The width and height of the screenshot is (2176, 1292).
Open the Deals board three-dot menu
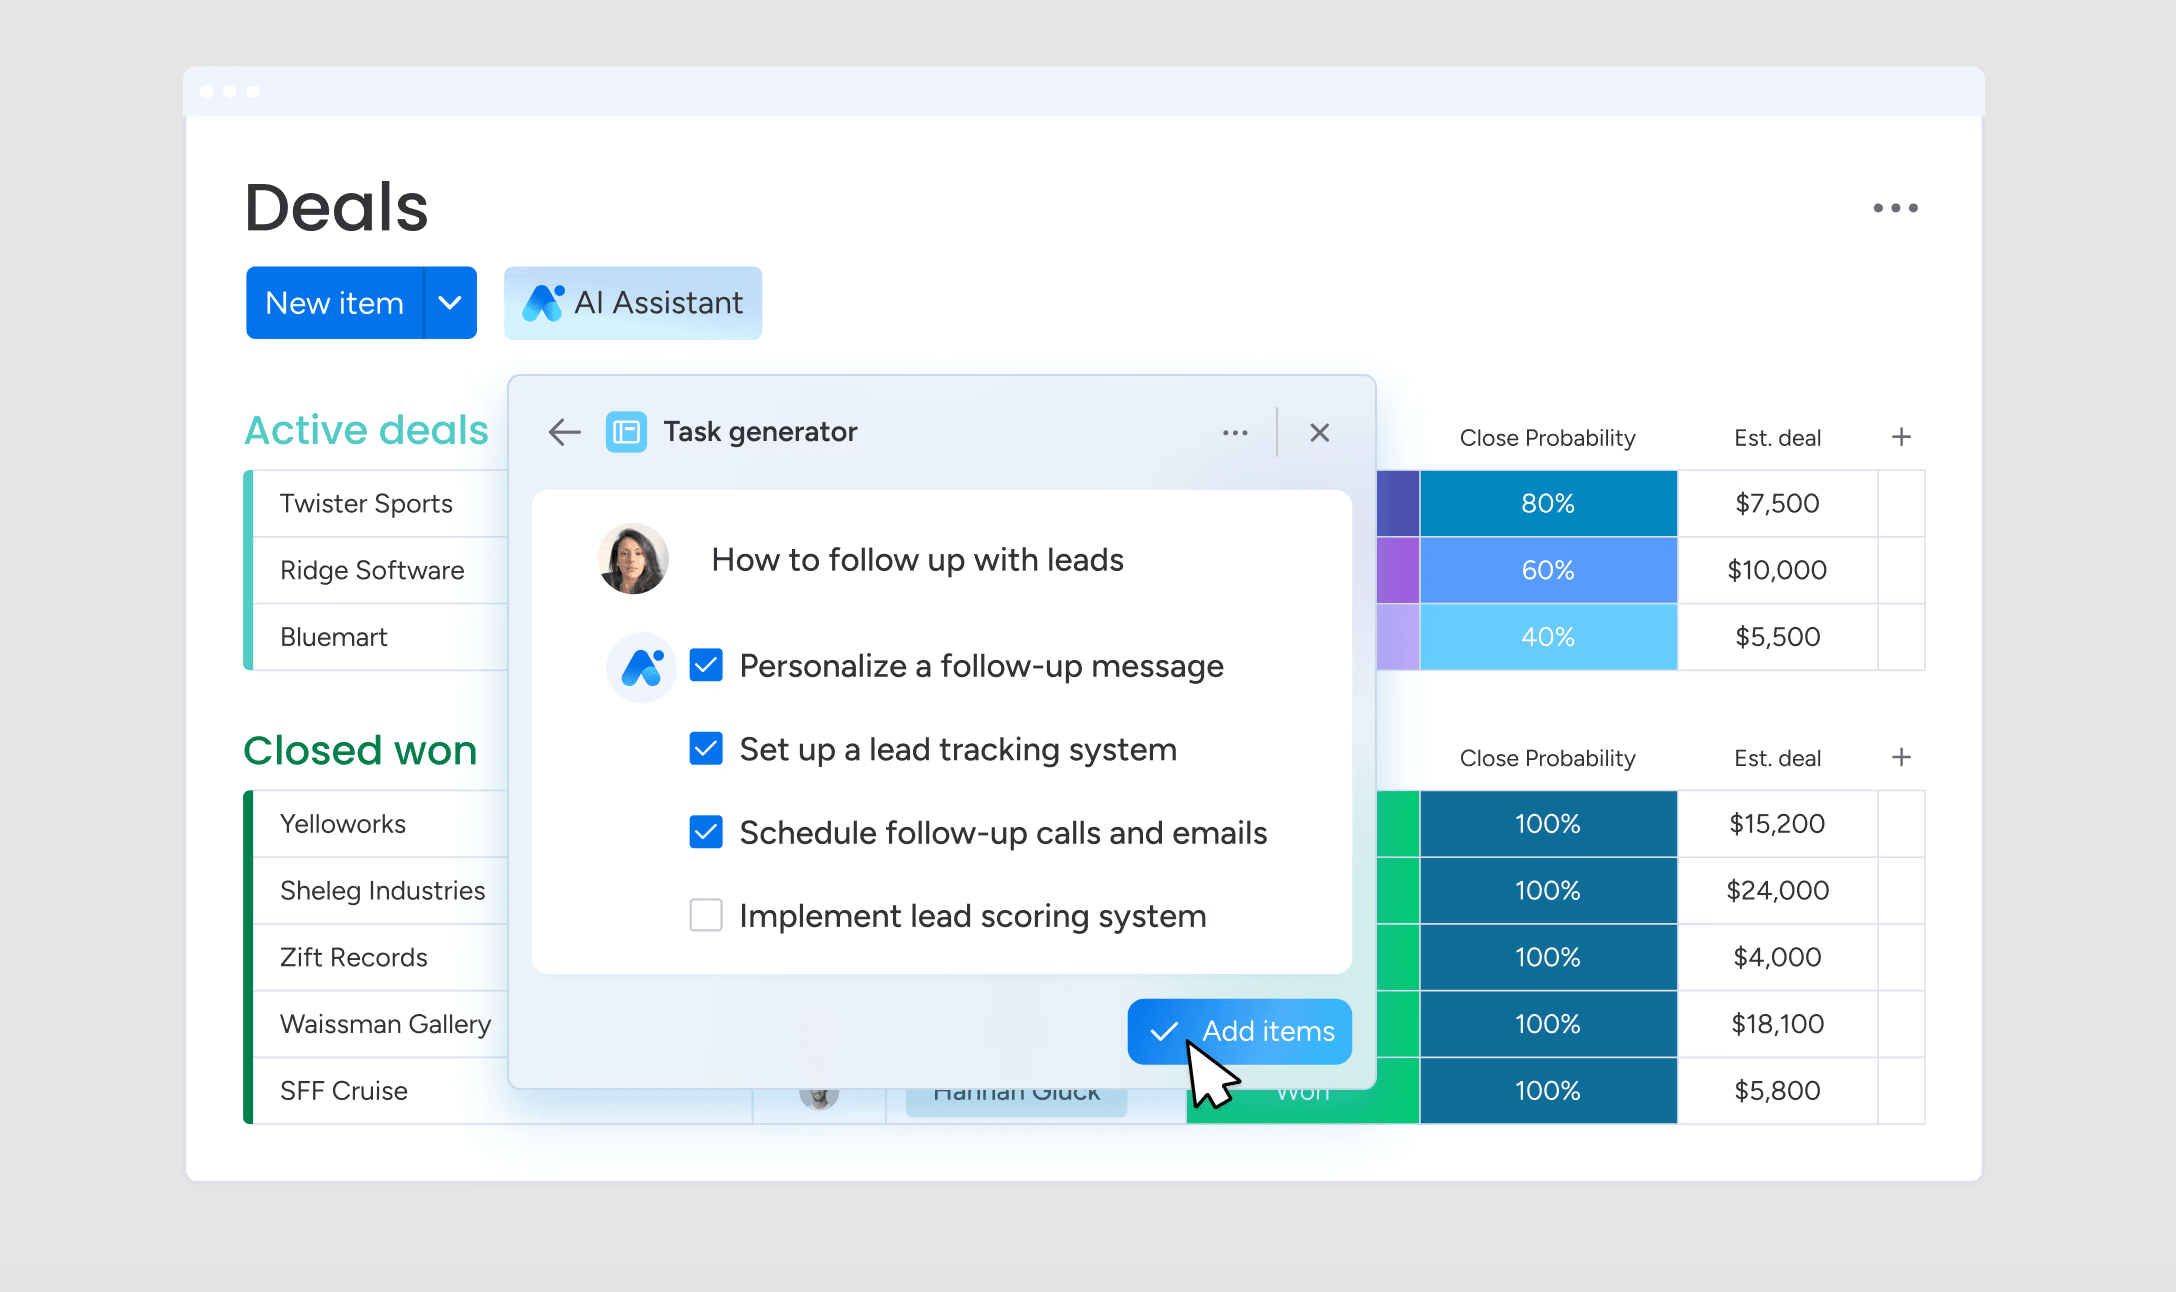[1895, 208]
